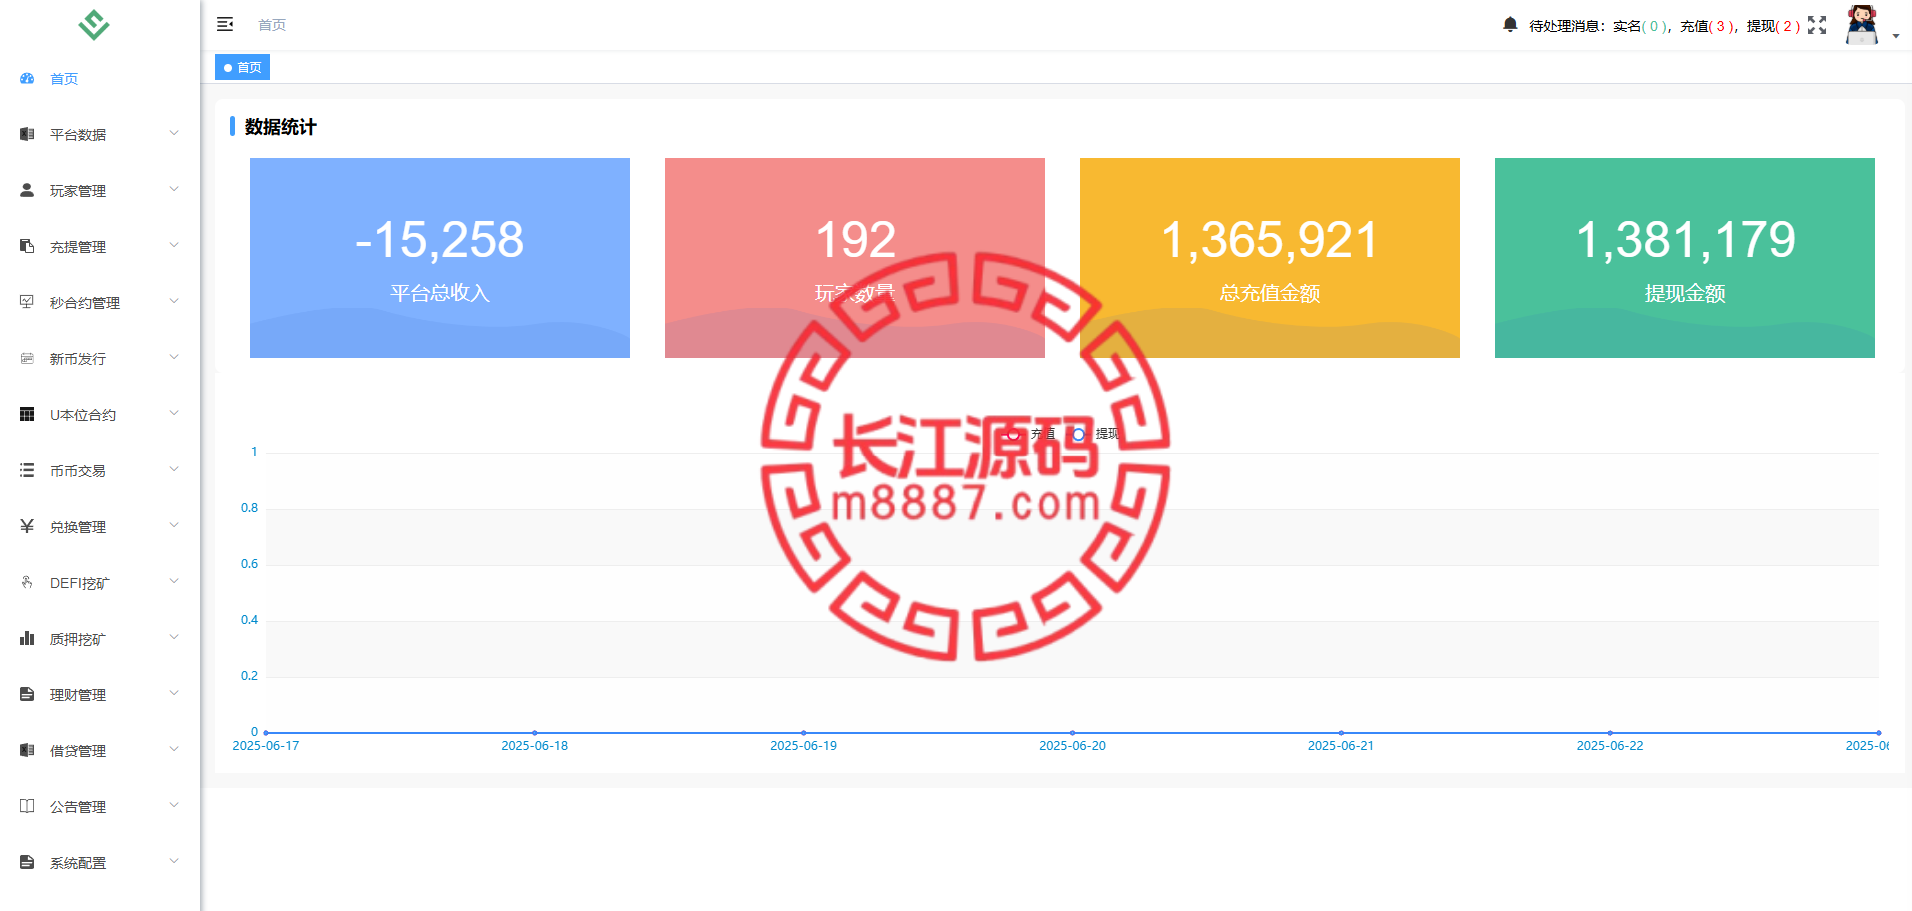This screenshot has height=911, width=1912.
Task: Expand the 平台数据 submenu chevron
Action: coord(174,133)
